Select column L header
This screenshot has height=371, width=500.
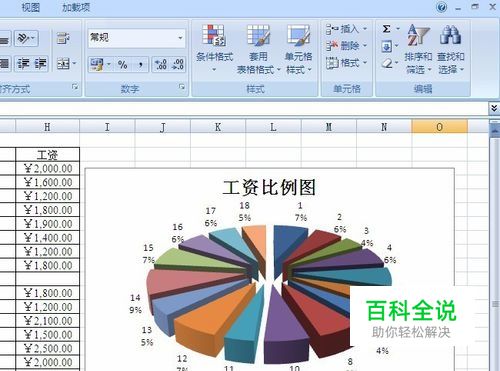pos(273,127)
